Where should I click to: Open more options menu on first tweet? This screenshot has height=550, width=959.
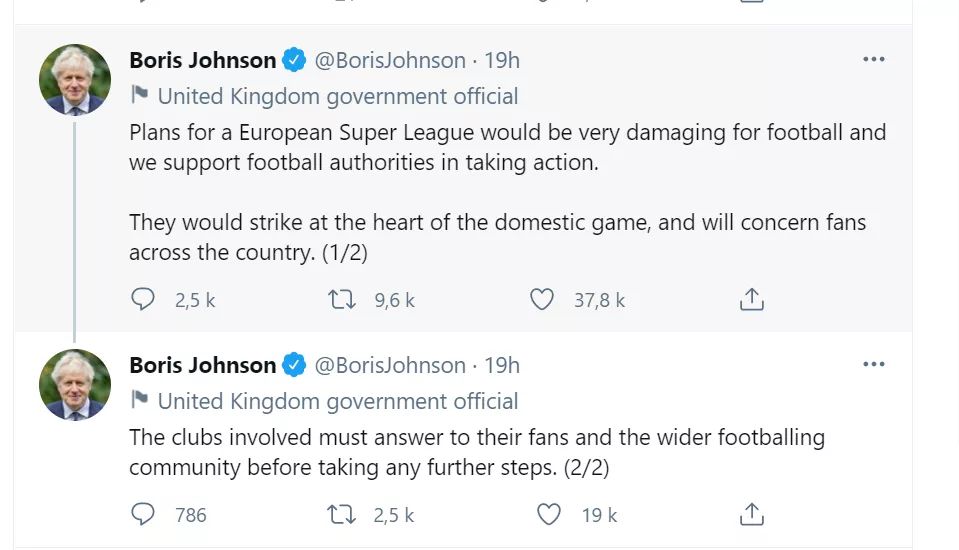[873, 60]
